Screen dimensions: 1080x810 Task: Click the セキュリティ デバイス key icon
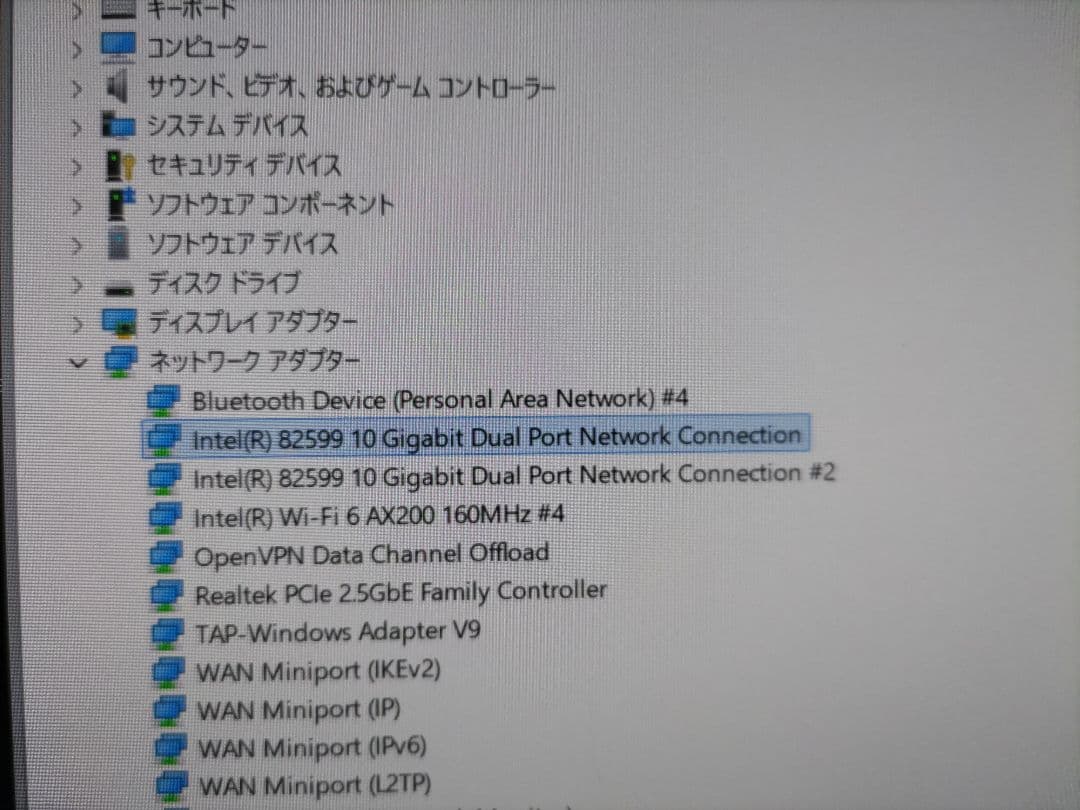(120, 166)
